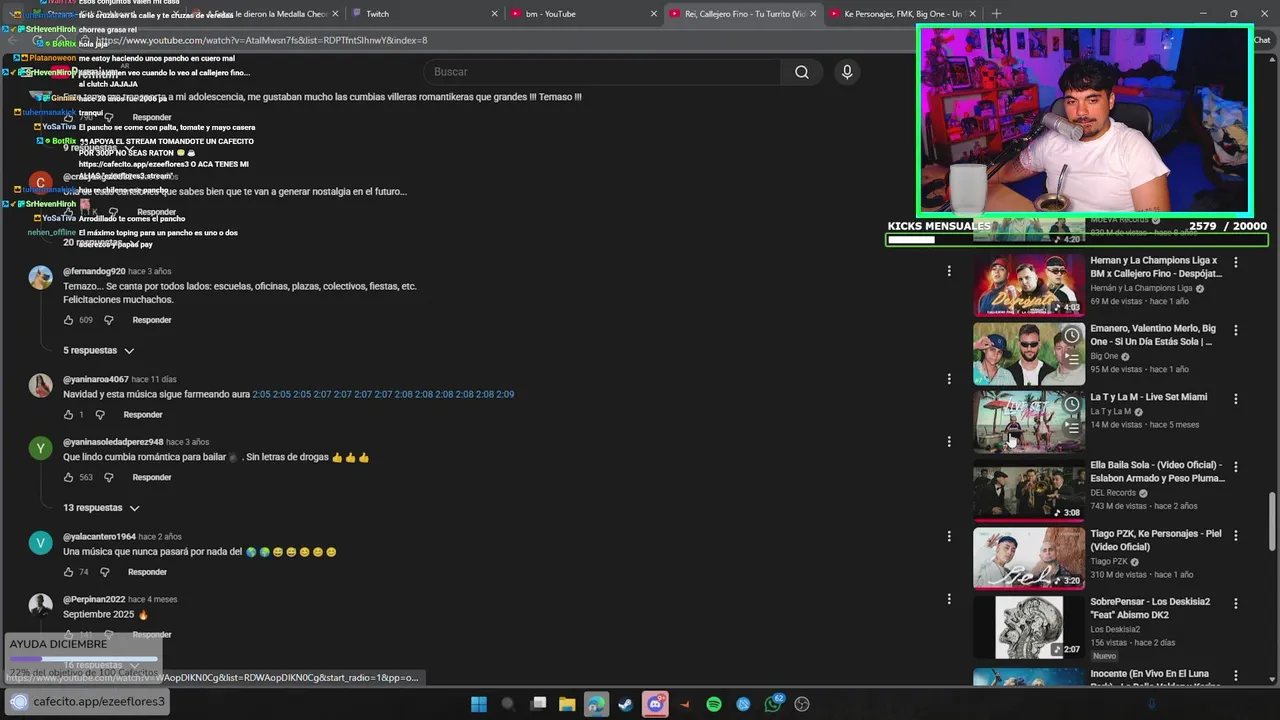This screenshot has height=720, width=1280.
Task: Click the browser address bar URL
Action: click(262, 40)
